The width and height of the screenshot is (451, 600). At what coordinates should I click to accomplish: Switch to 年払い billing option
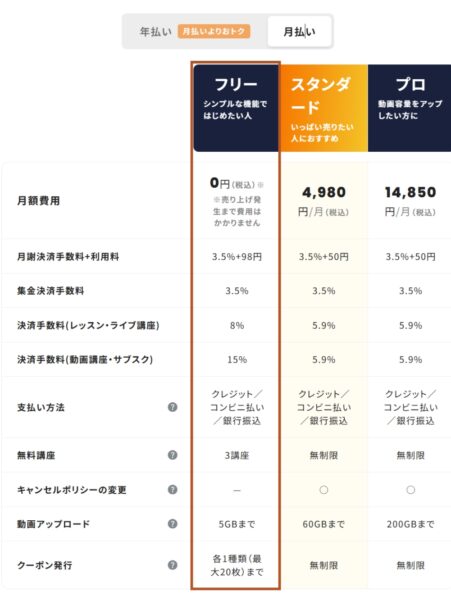click(155, 32)
